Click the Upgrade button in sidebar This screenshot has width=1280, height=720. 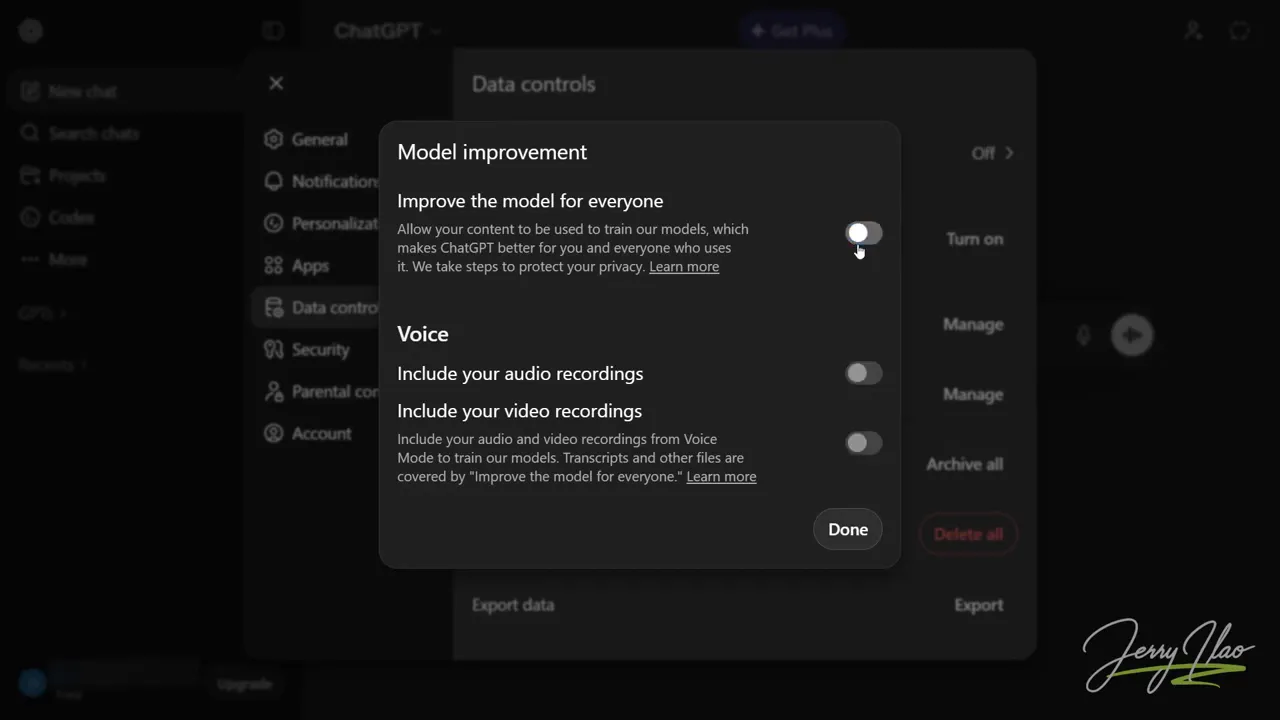point(245,684)
